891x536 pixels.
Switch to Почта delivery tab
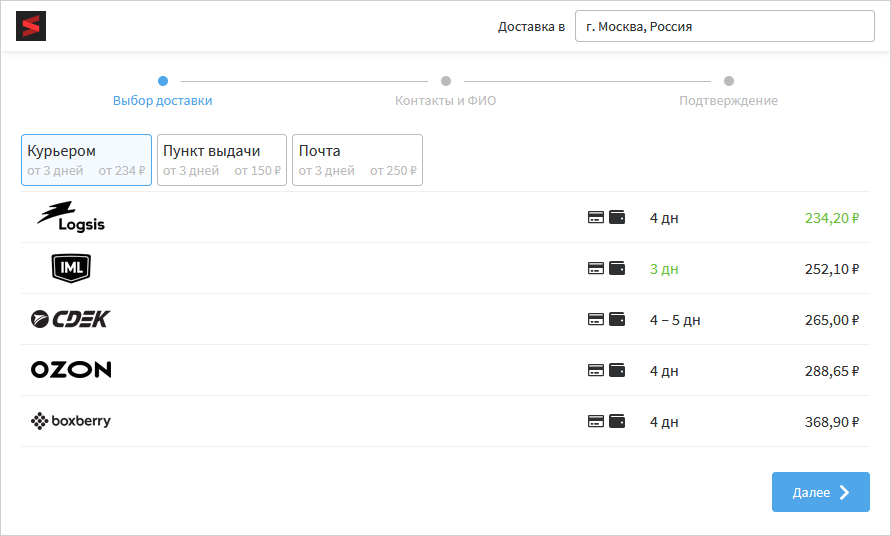[357, 160]
